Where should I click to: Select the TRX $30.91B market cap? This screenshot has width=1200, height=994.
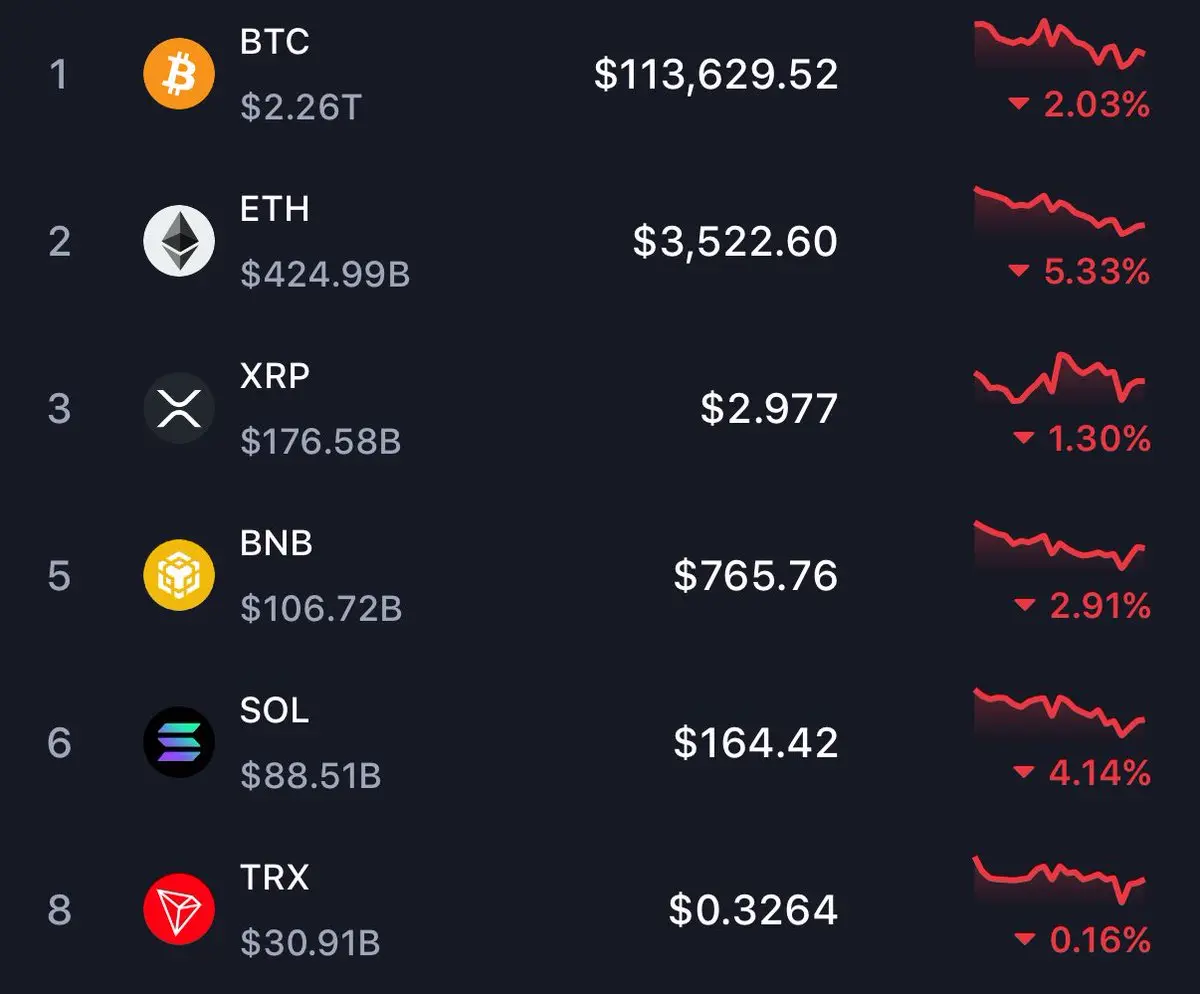tap(310, 942)
